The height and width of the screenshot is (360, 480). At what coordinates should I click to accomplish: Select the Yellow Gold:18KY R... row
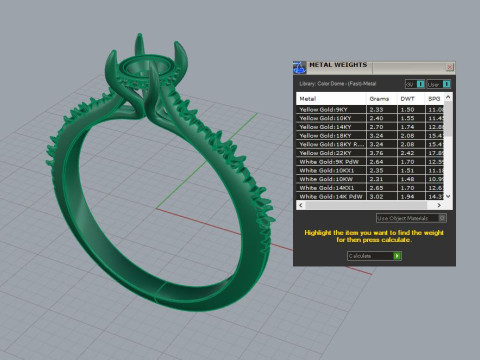pos(370,144)
